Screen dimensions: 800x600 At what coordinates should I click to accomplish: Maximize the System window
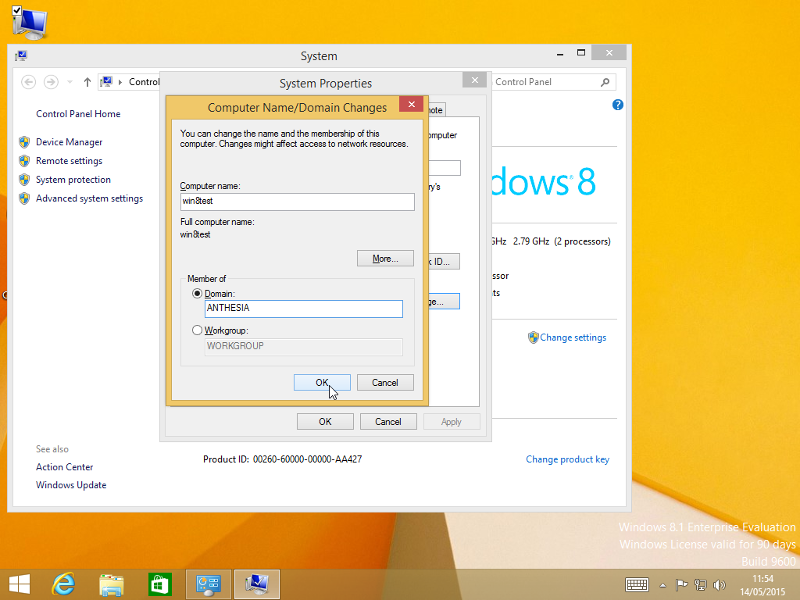(581, 53)
